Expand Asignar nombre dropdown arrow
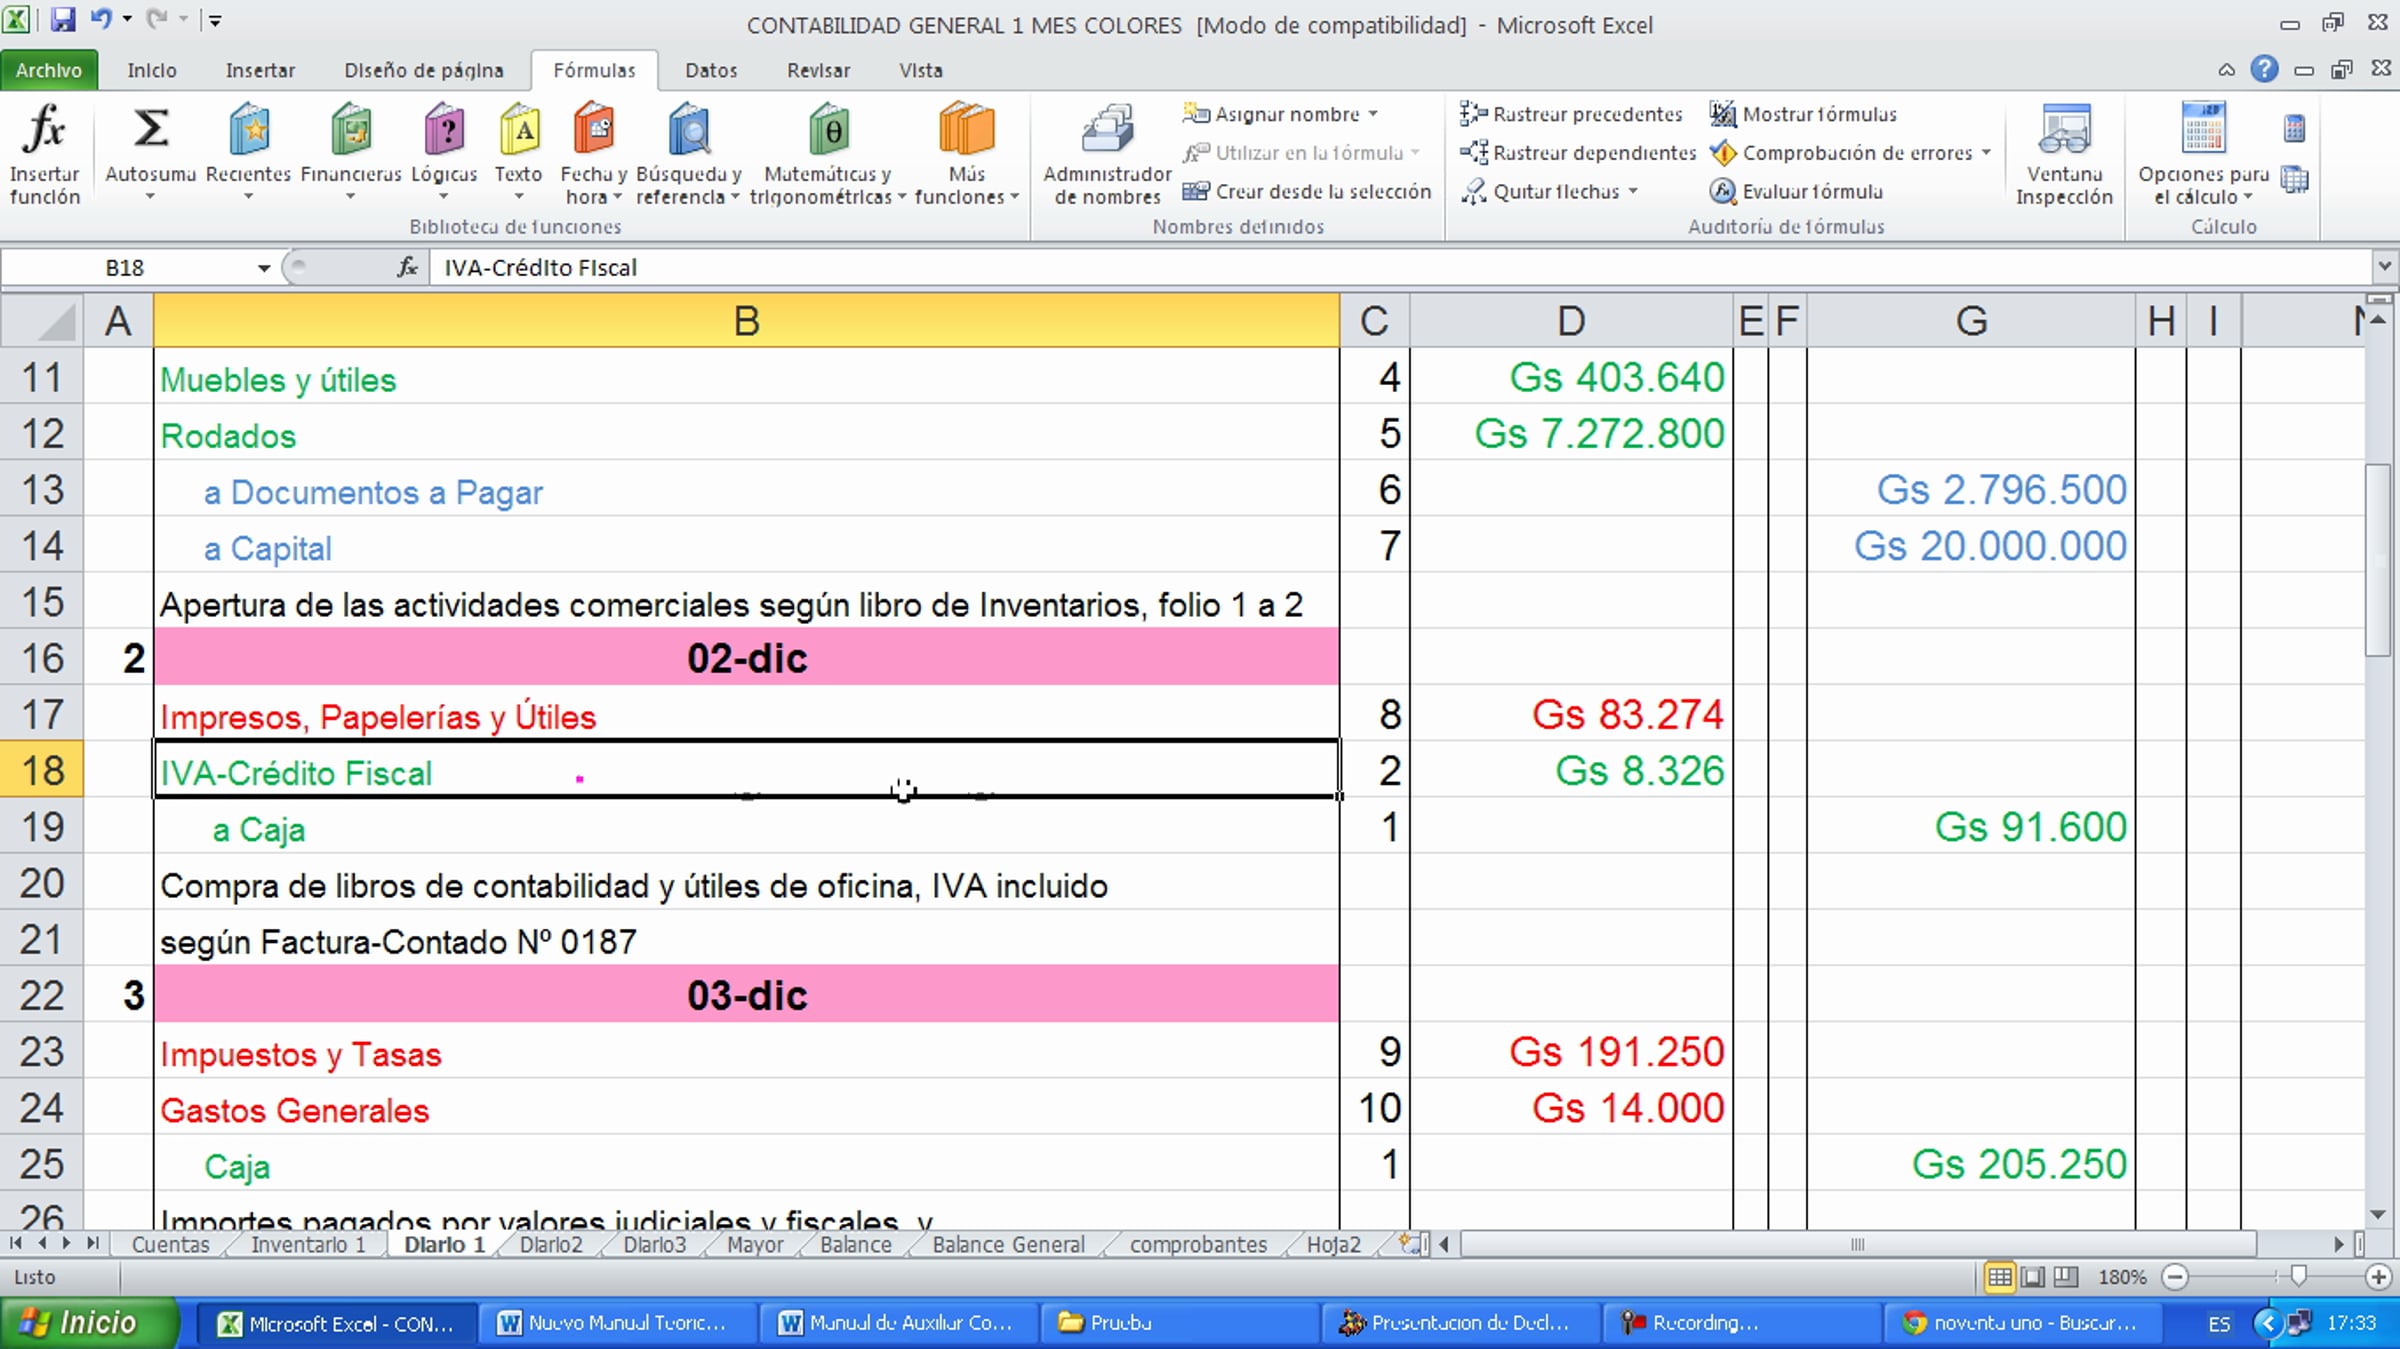The height and width of the screenshot is (1349, 2400). (x=1374, y=114)
